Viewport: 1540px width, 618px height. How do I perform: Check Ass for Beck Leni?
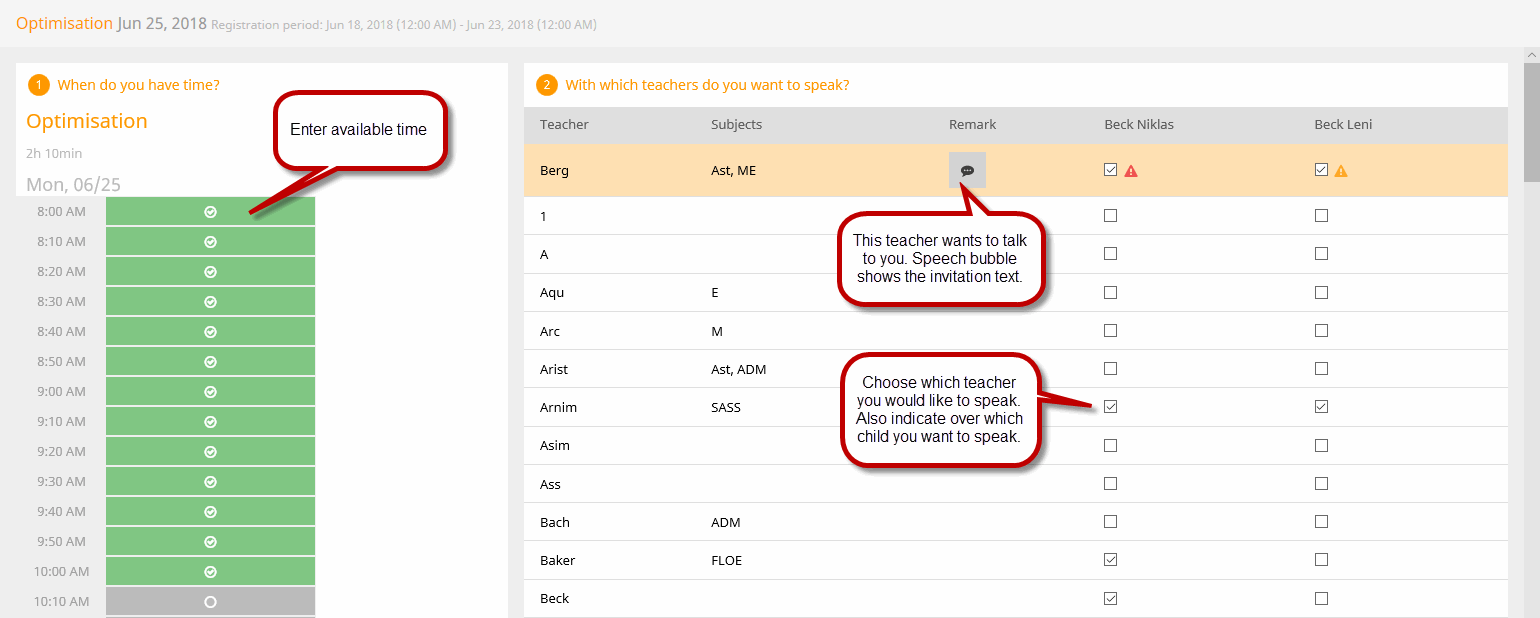pos(1321,484)
